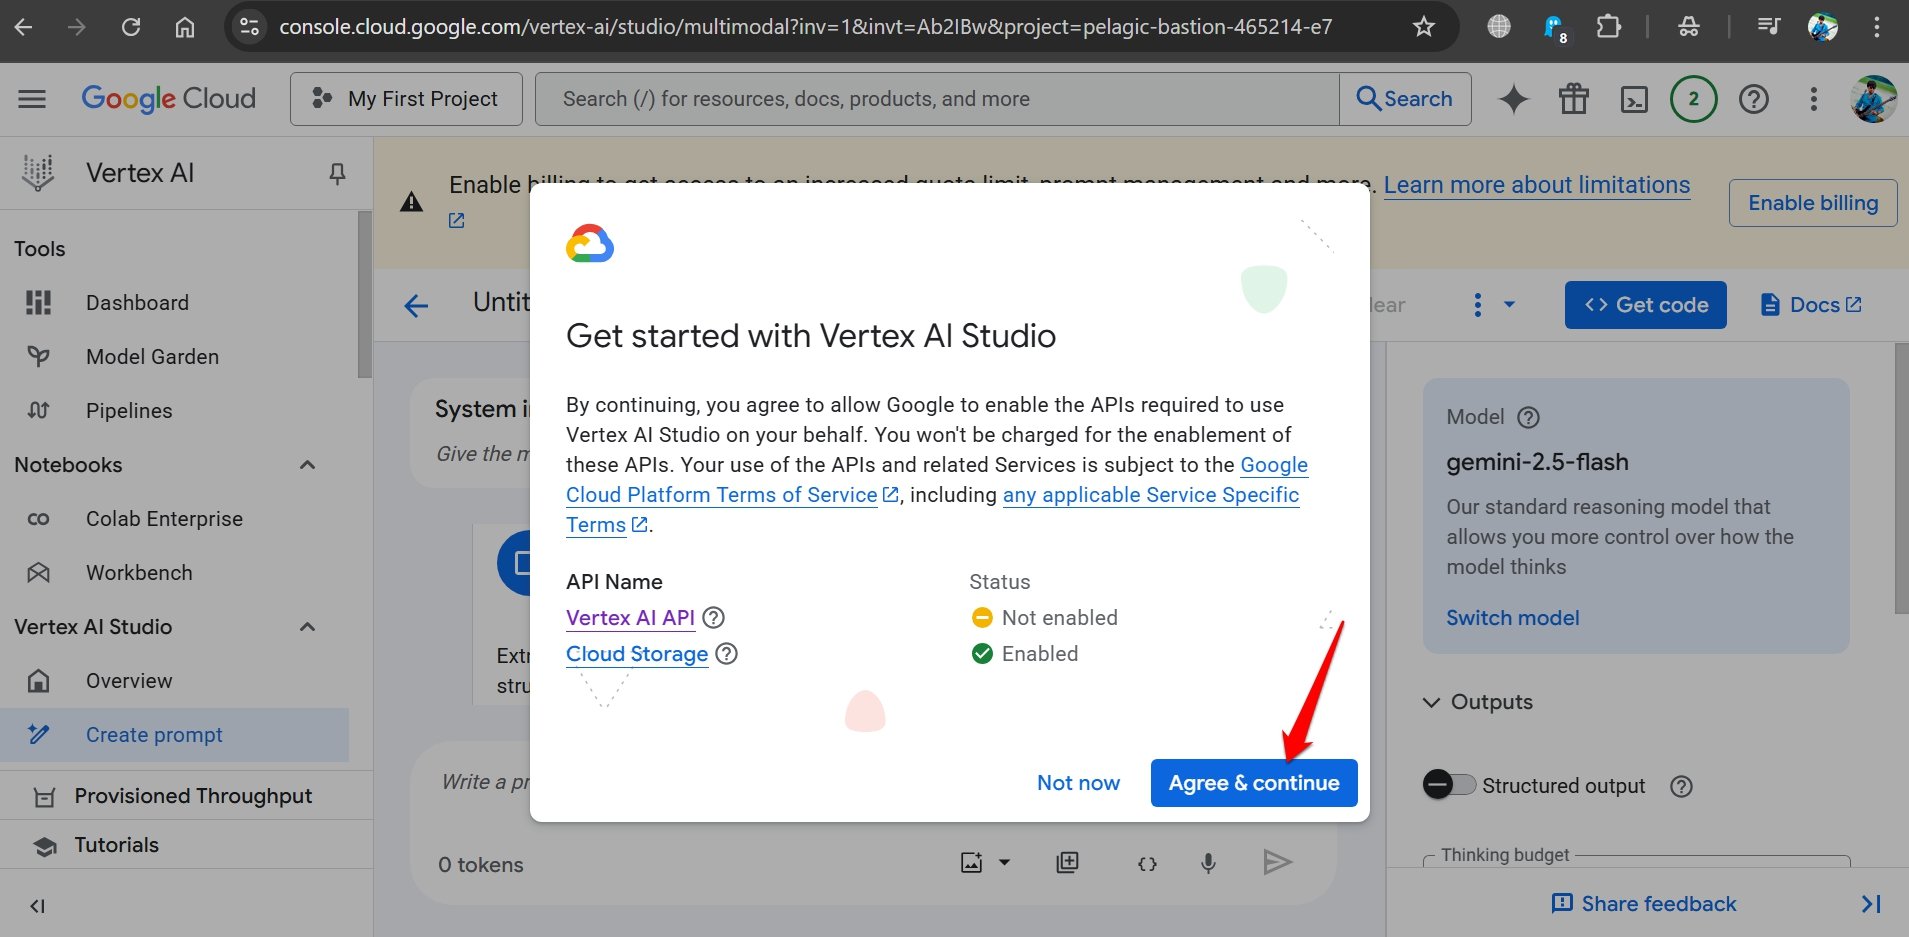The height and width of the screenshot is (937, 1909).
Task: Open notifications badge showing 2
Action: (1693, 99)
